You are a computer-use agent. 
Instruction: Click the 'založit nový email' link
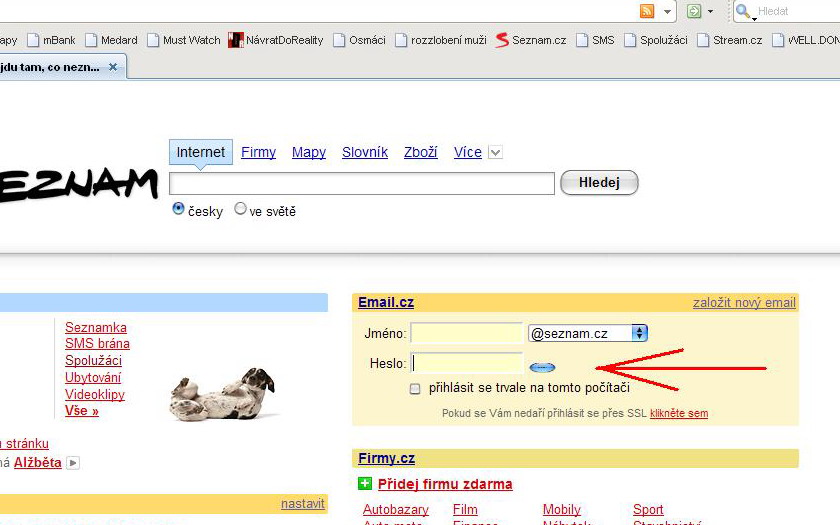pyautogui.click(x=744, y=303)
